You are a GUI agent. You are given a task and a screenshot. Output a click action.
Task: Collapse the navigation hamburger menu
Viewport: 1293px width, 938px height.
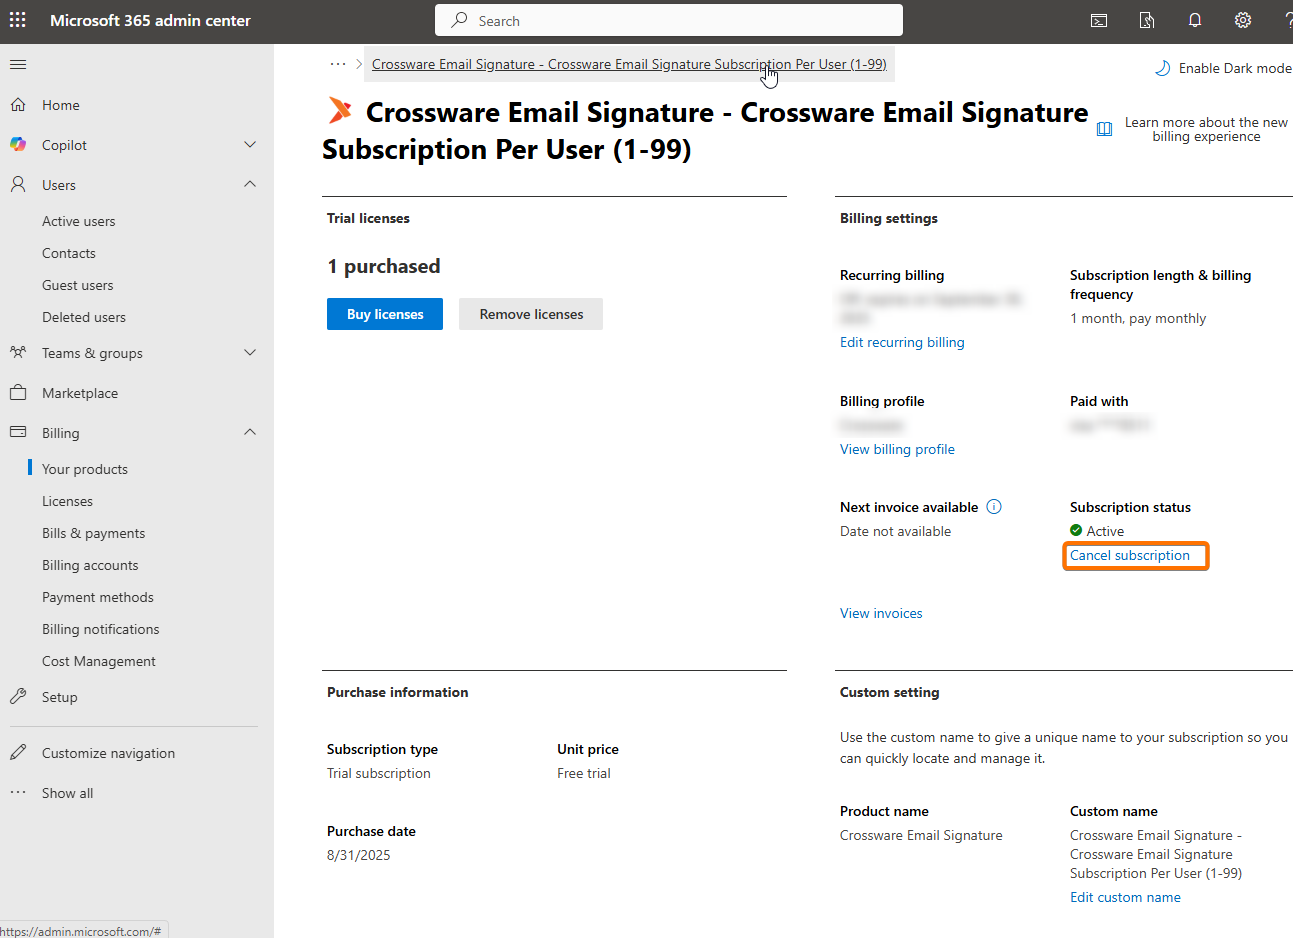(x=18, y=65)
